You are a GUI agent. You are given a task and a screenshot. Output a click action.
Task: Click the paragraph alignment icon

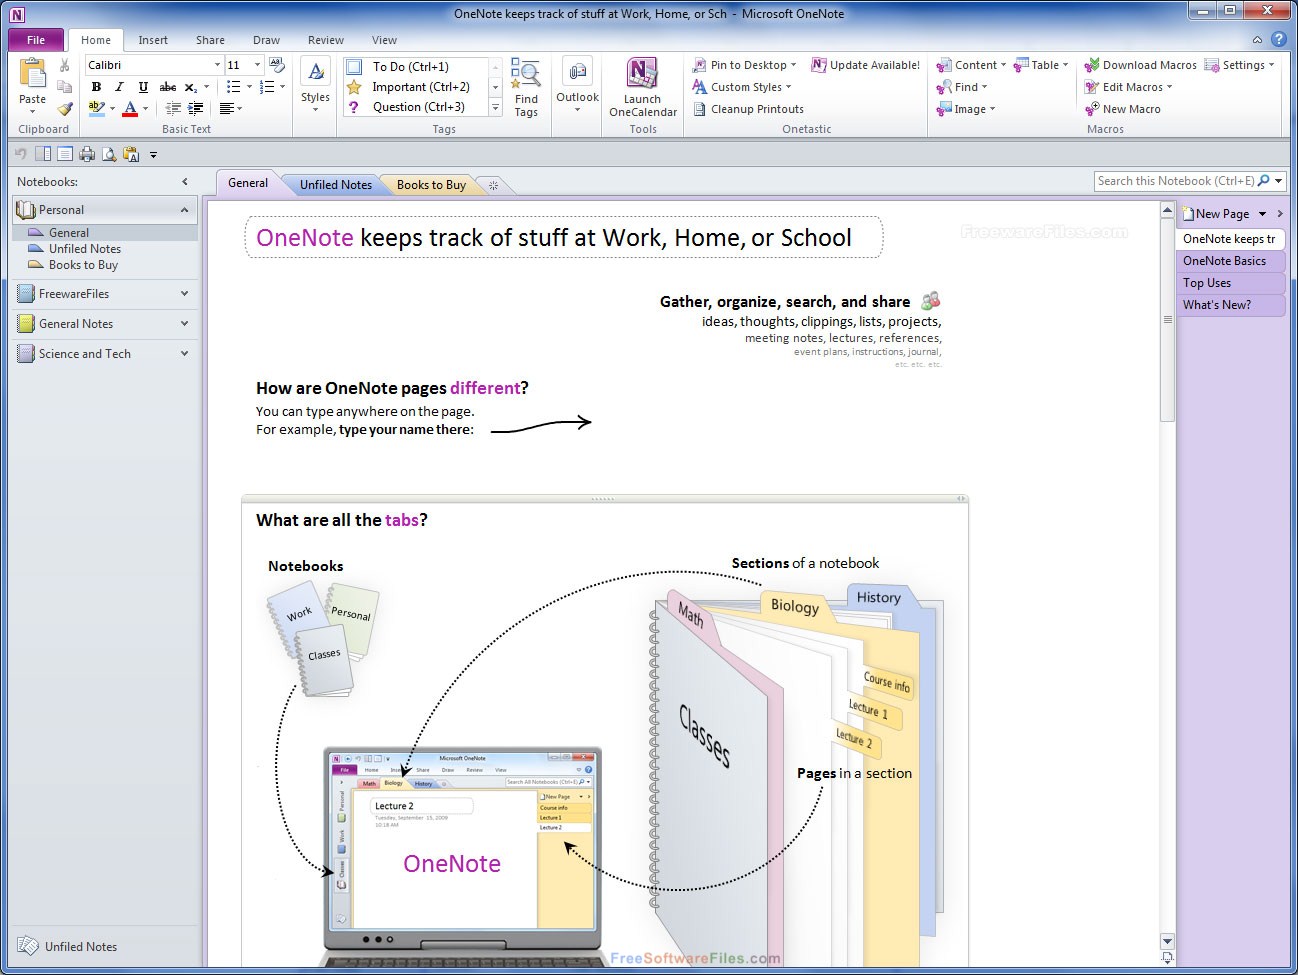coord(226,109)
